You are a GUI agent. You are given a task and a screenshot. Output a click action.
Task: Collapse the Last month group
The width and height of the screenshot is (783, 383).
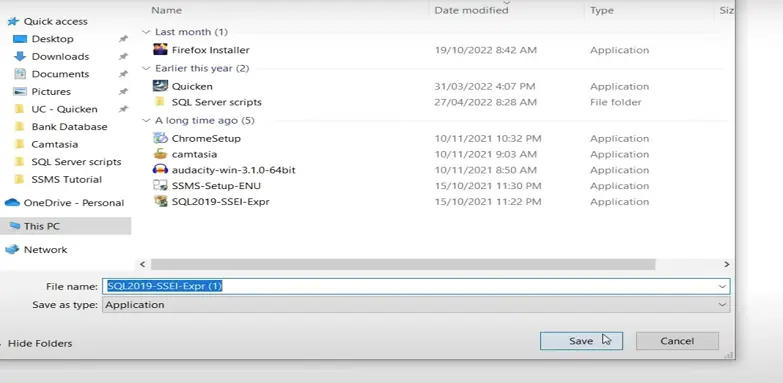point(146,32)
